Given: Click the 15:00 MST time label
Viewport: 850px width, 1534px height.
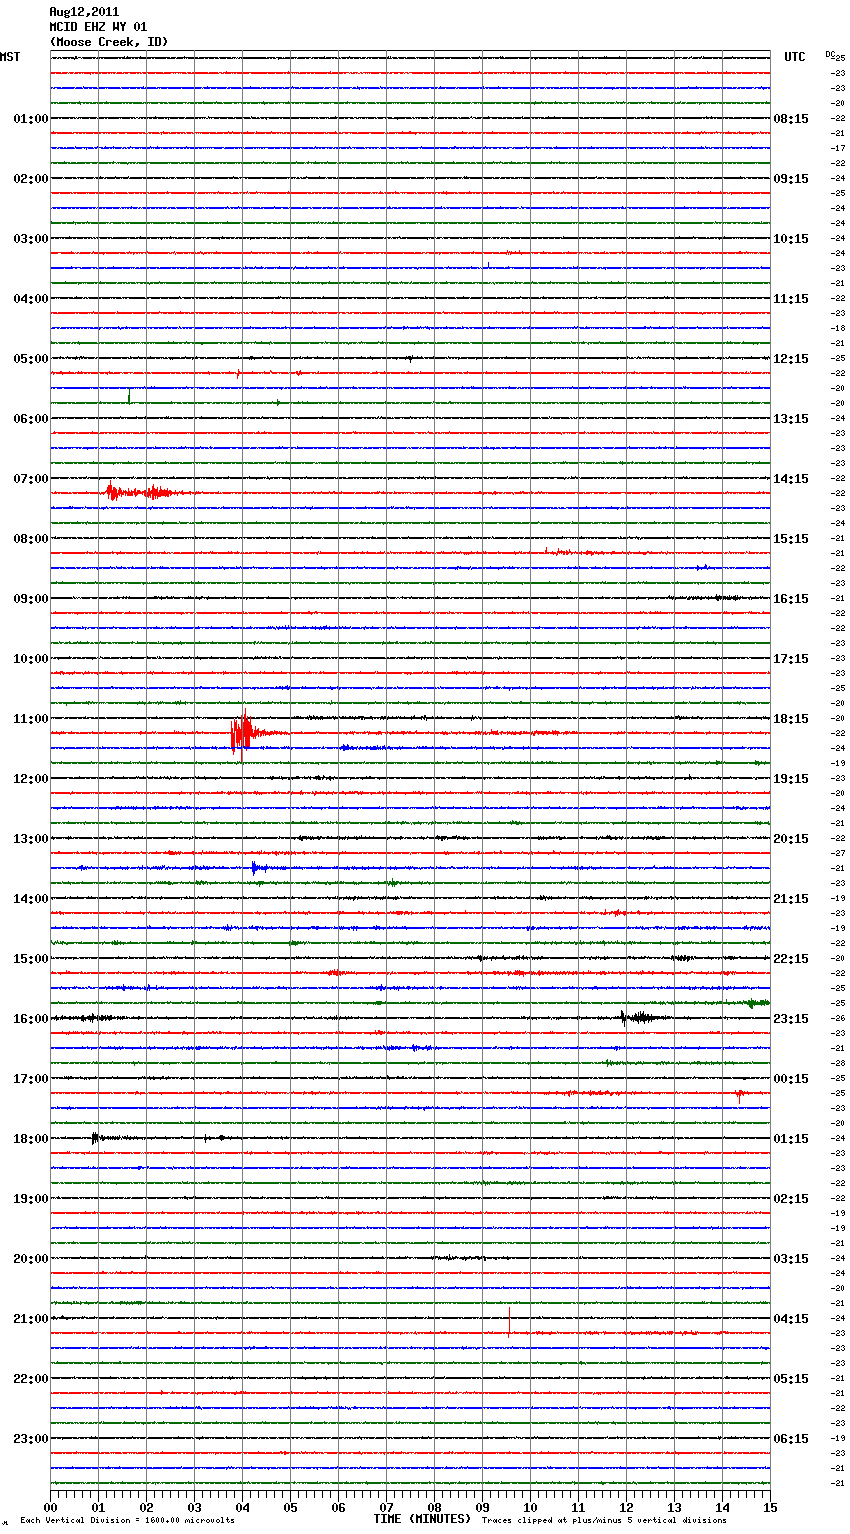Looking at the screenshot, I should point(31,959).
